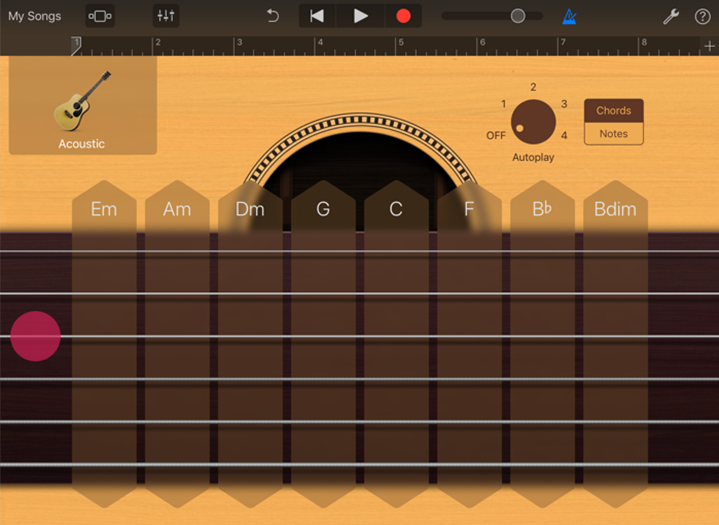Image resolution: width=719 pixels, height=525 pixels.
Task: Adjust master volume slider knob
Action: (x=518, y=16)
